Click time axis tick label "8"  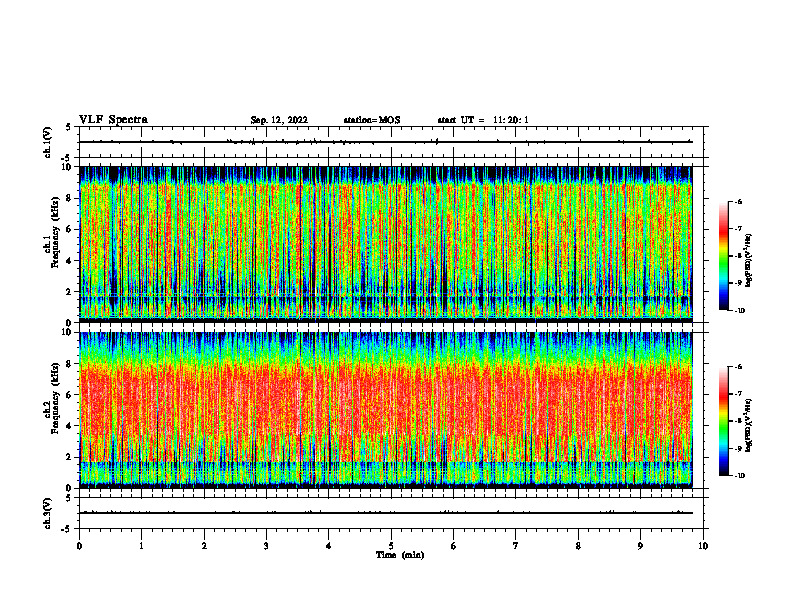pyautogui.click(x=578, y=546)
